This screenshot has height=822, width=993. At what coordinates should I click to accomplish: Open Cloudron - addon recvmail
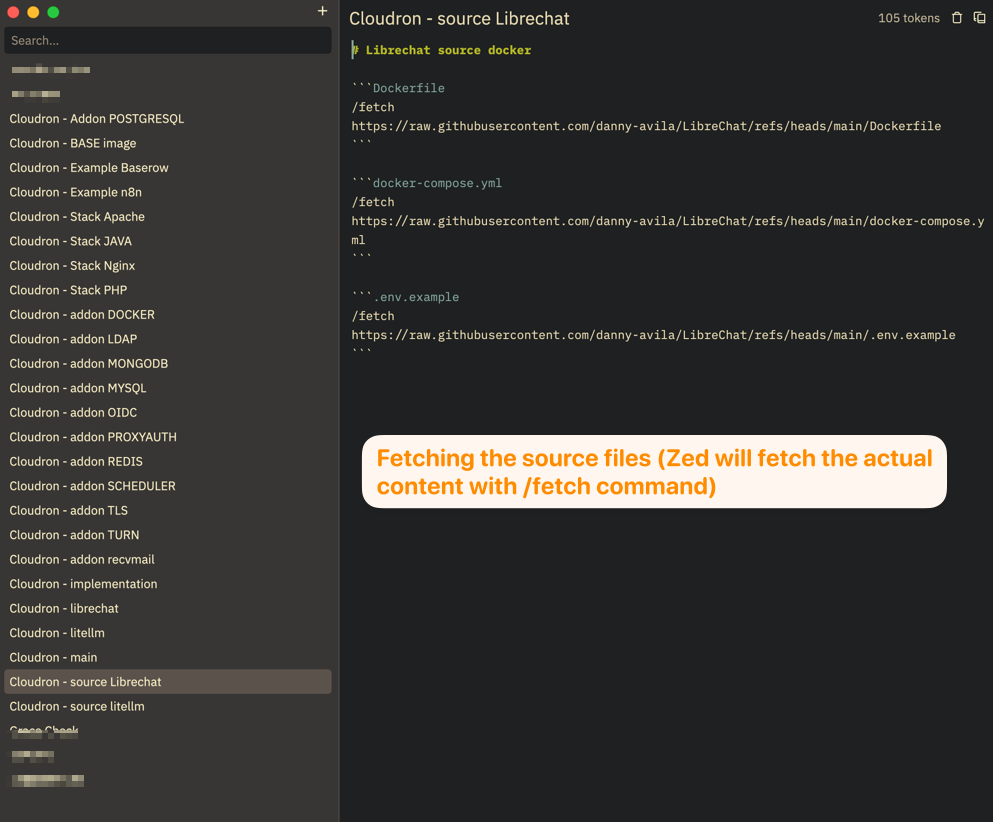168,559
